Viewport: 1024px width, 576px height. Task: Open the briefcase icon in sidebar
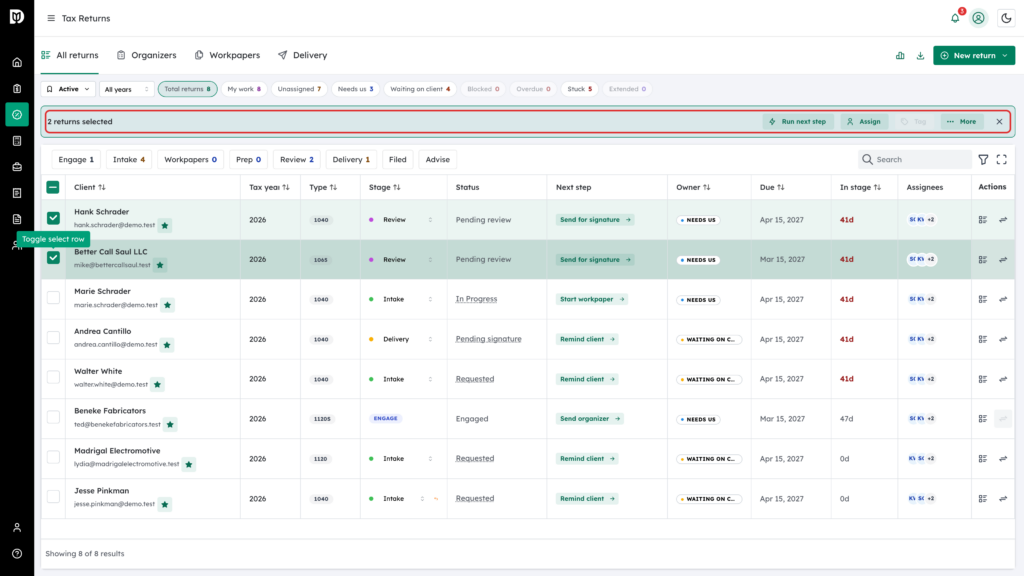click(x=17, y=167)
